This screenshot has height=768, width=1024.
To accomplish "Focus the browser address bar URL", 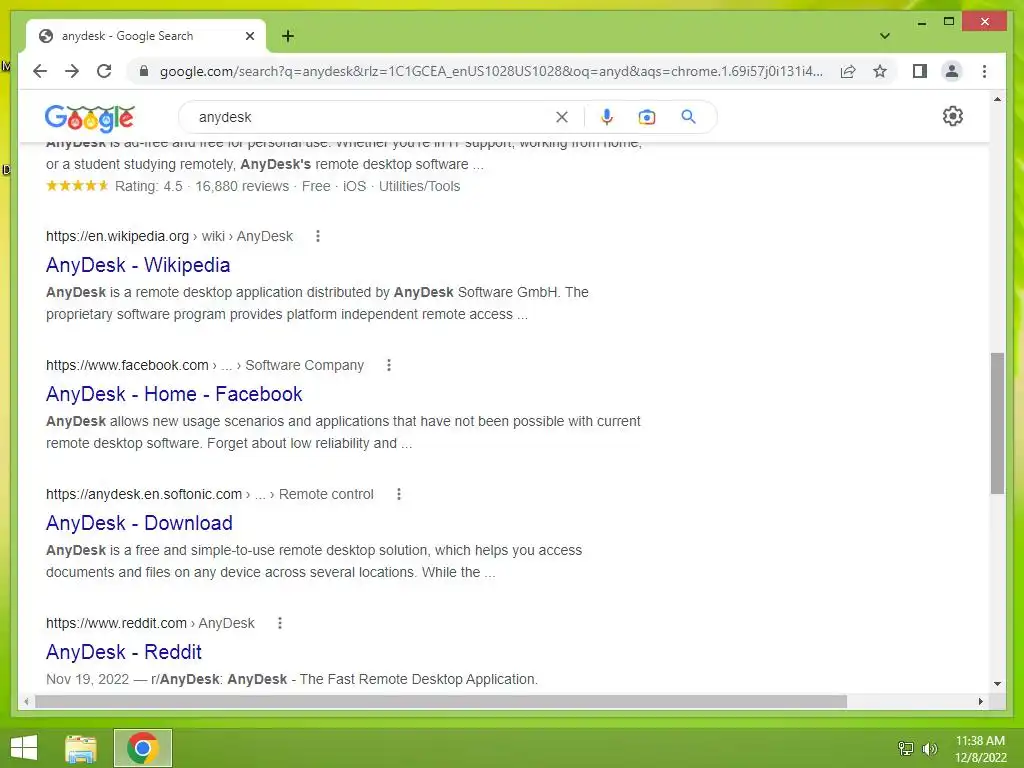I will click(x=491, y=71).
